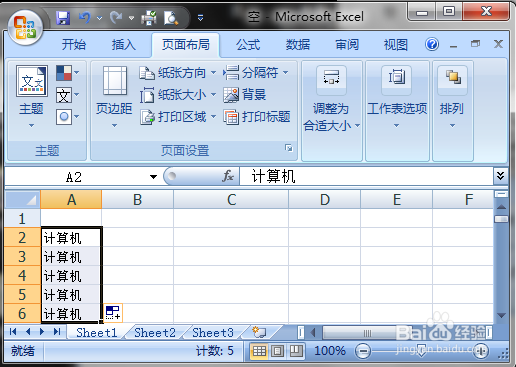The image size is (516, 367).
Task: Customize Quick Access Toolbar dropdown
Action: [200, 18]
